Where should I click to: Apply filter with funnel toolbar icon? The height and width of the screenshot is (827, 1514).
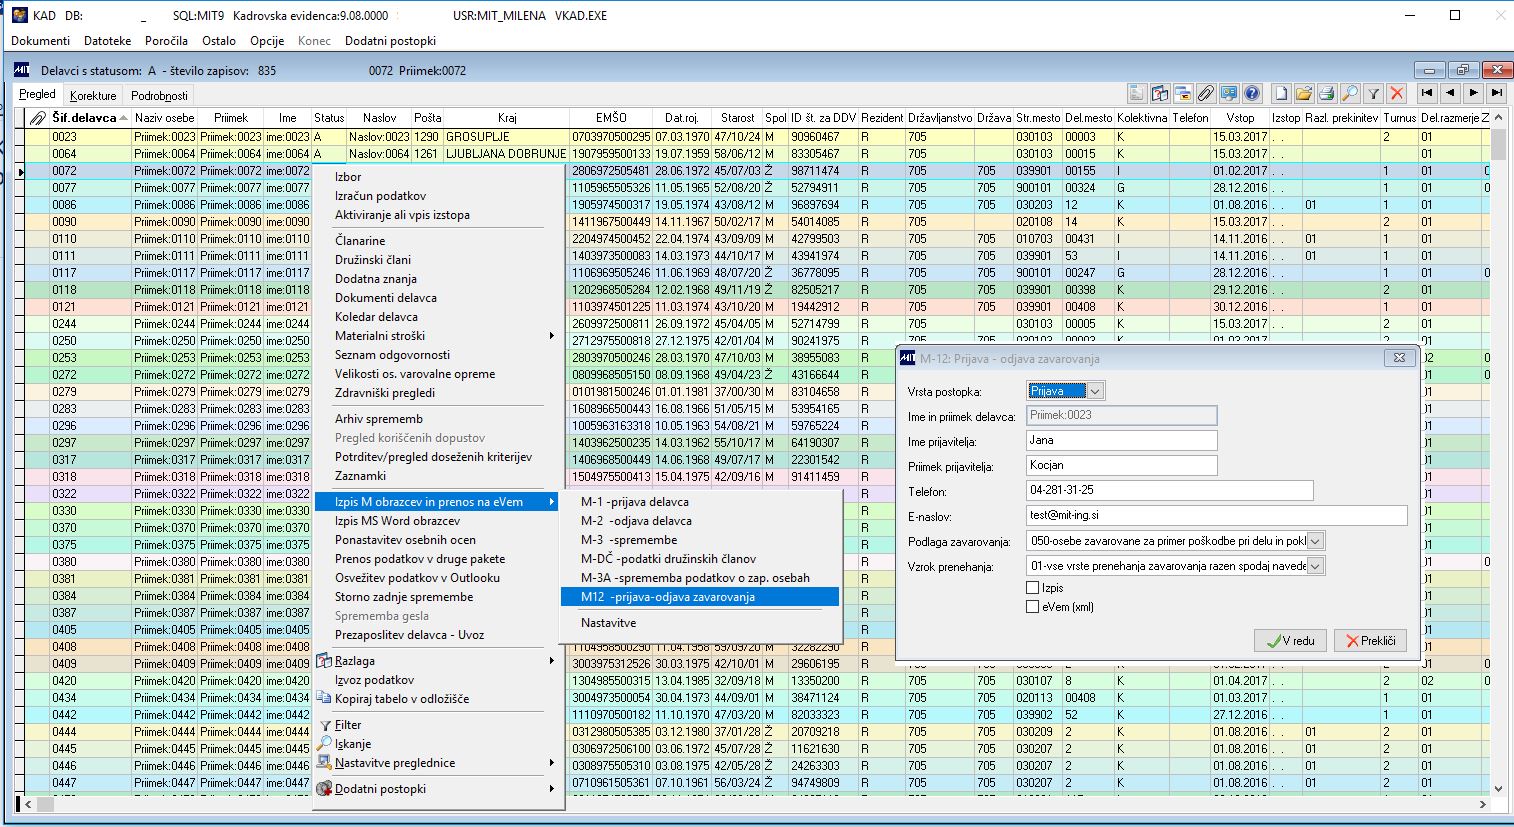tap(1374, 93)
